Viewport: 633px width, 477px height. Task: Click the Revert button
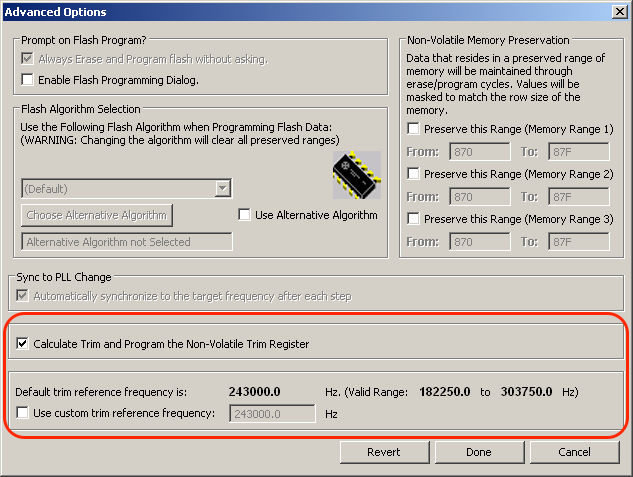(384, 452)
